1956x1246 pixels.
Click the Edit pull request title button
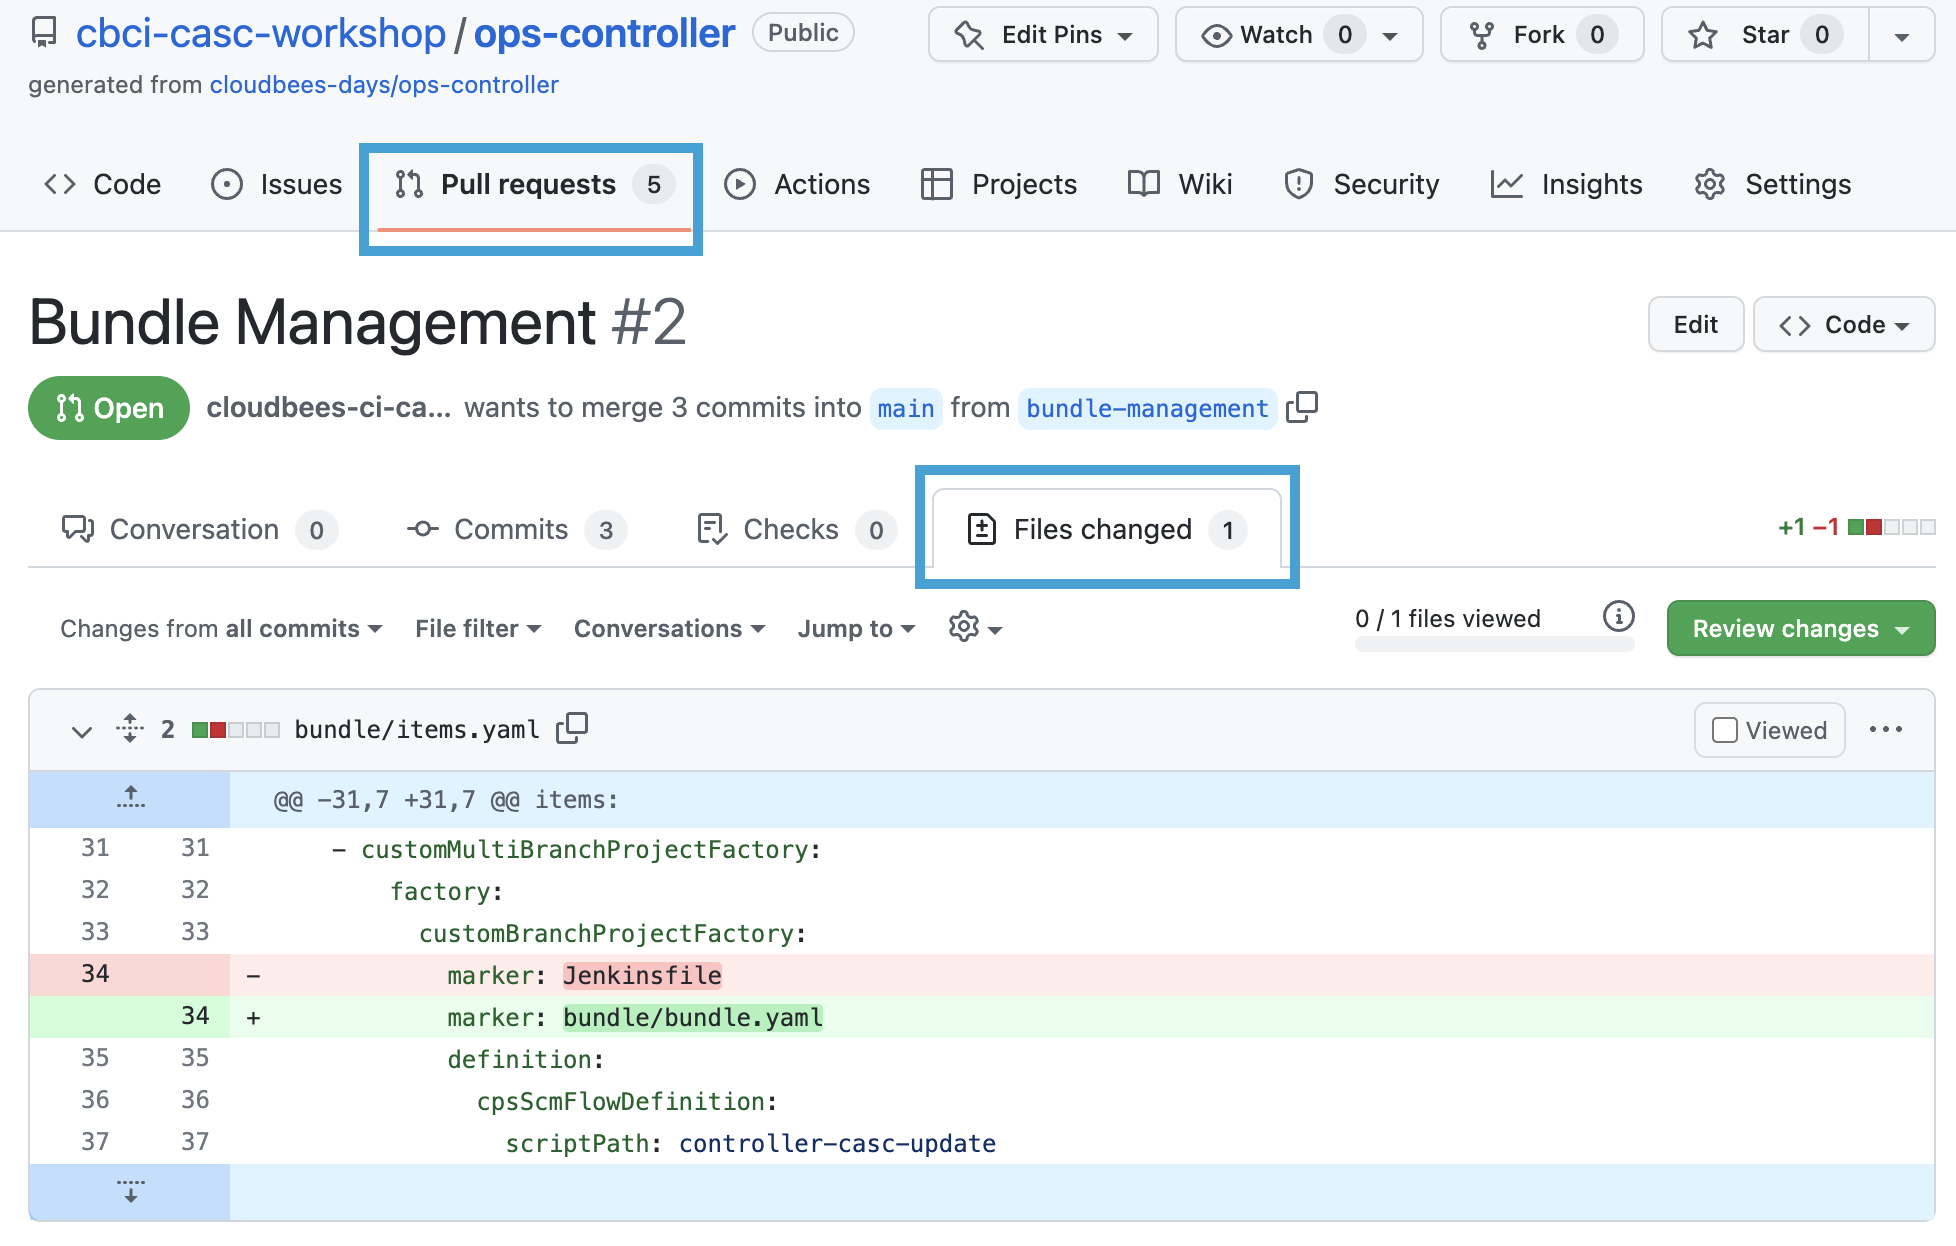[x=1696, y=324]
